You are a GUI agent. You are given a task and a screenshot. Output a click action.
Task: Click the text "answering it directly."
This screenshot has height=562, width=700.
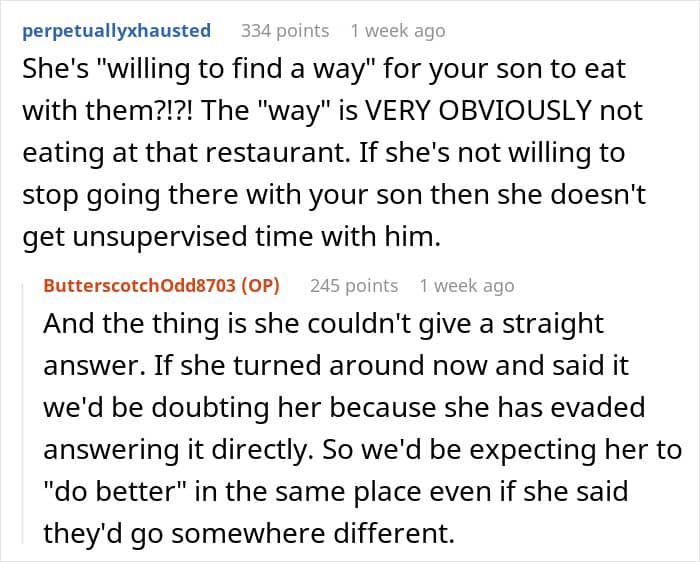coord(178,450)
